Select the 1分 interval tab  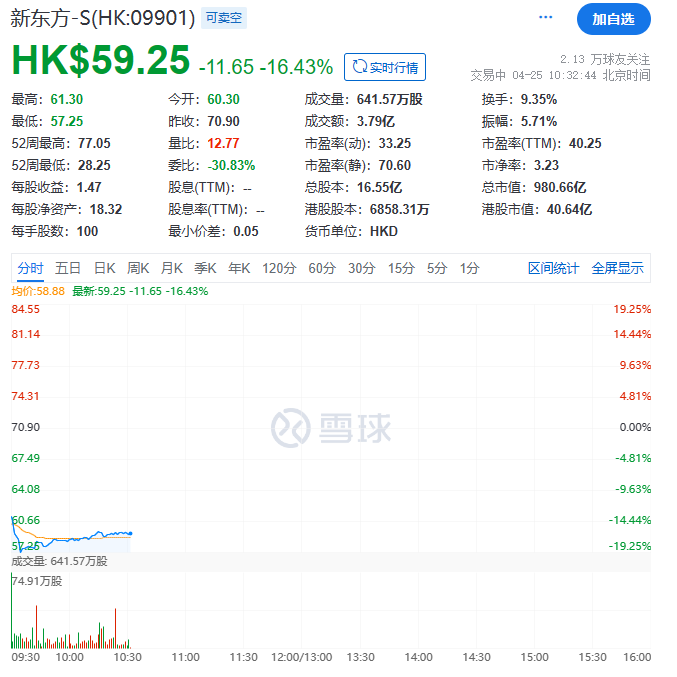coord(469,268)
